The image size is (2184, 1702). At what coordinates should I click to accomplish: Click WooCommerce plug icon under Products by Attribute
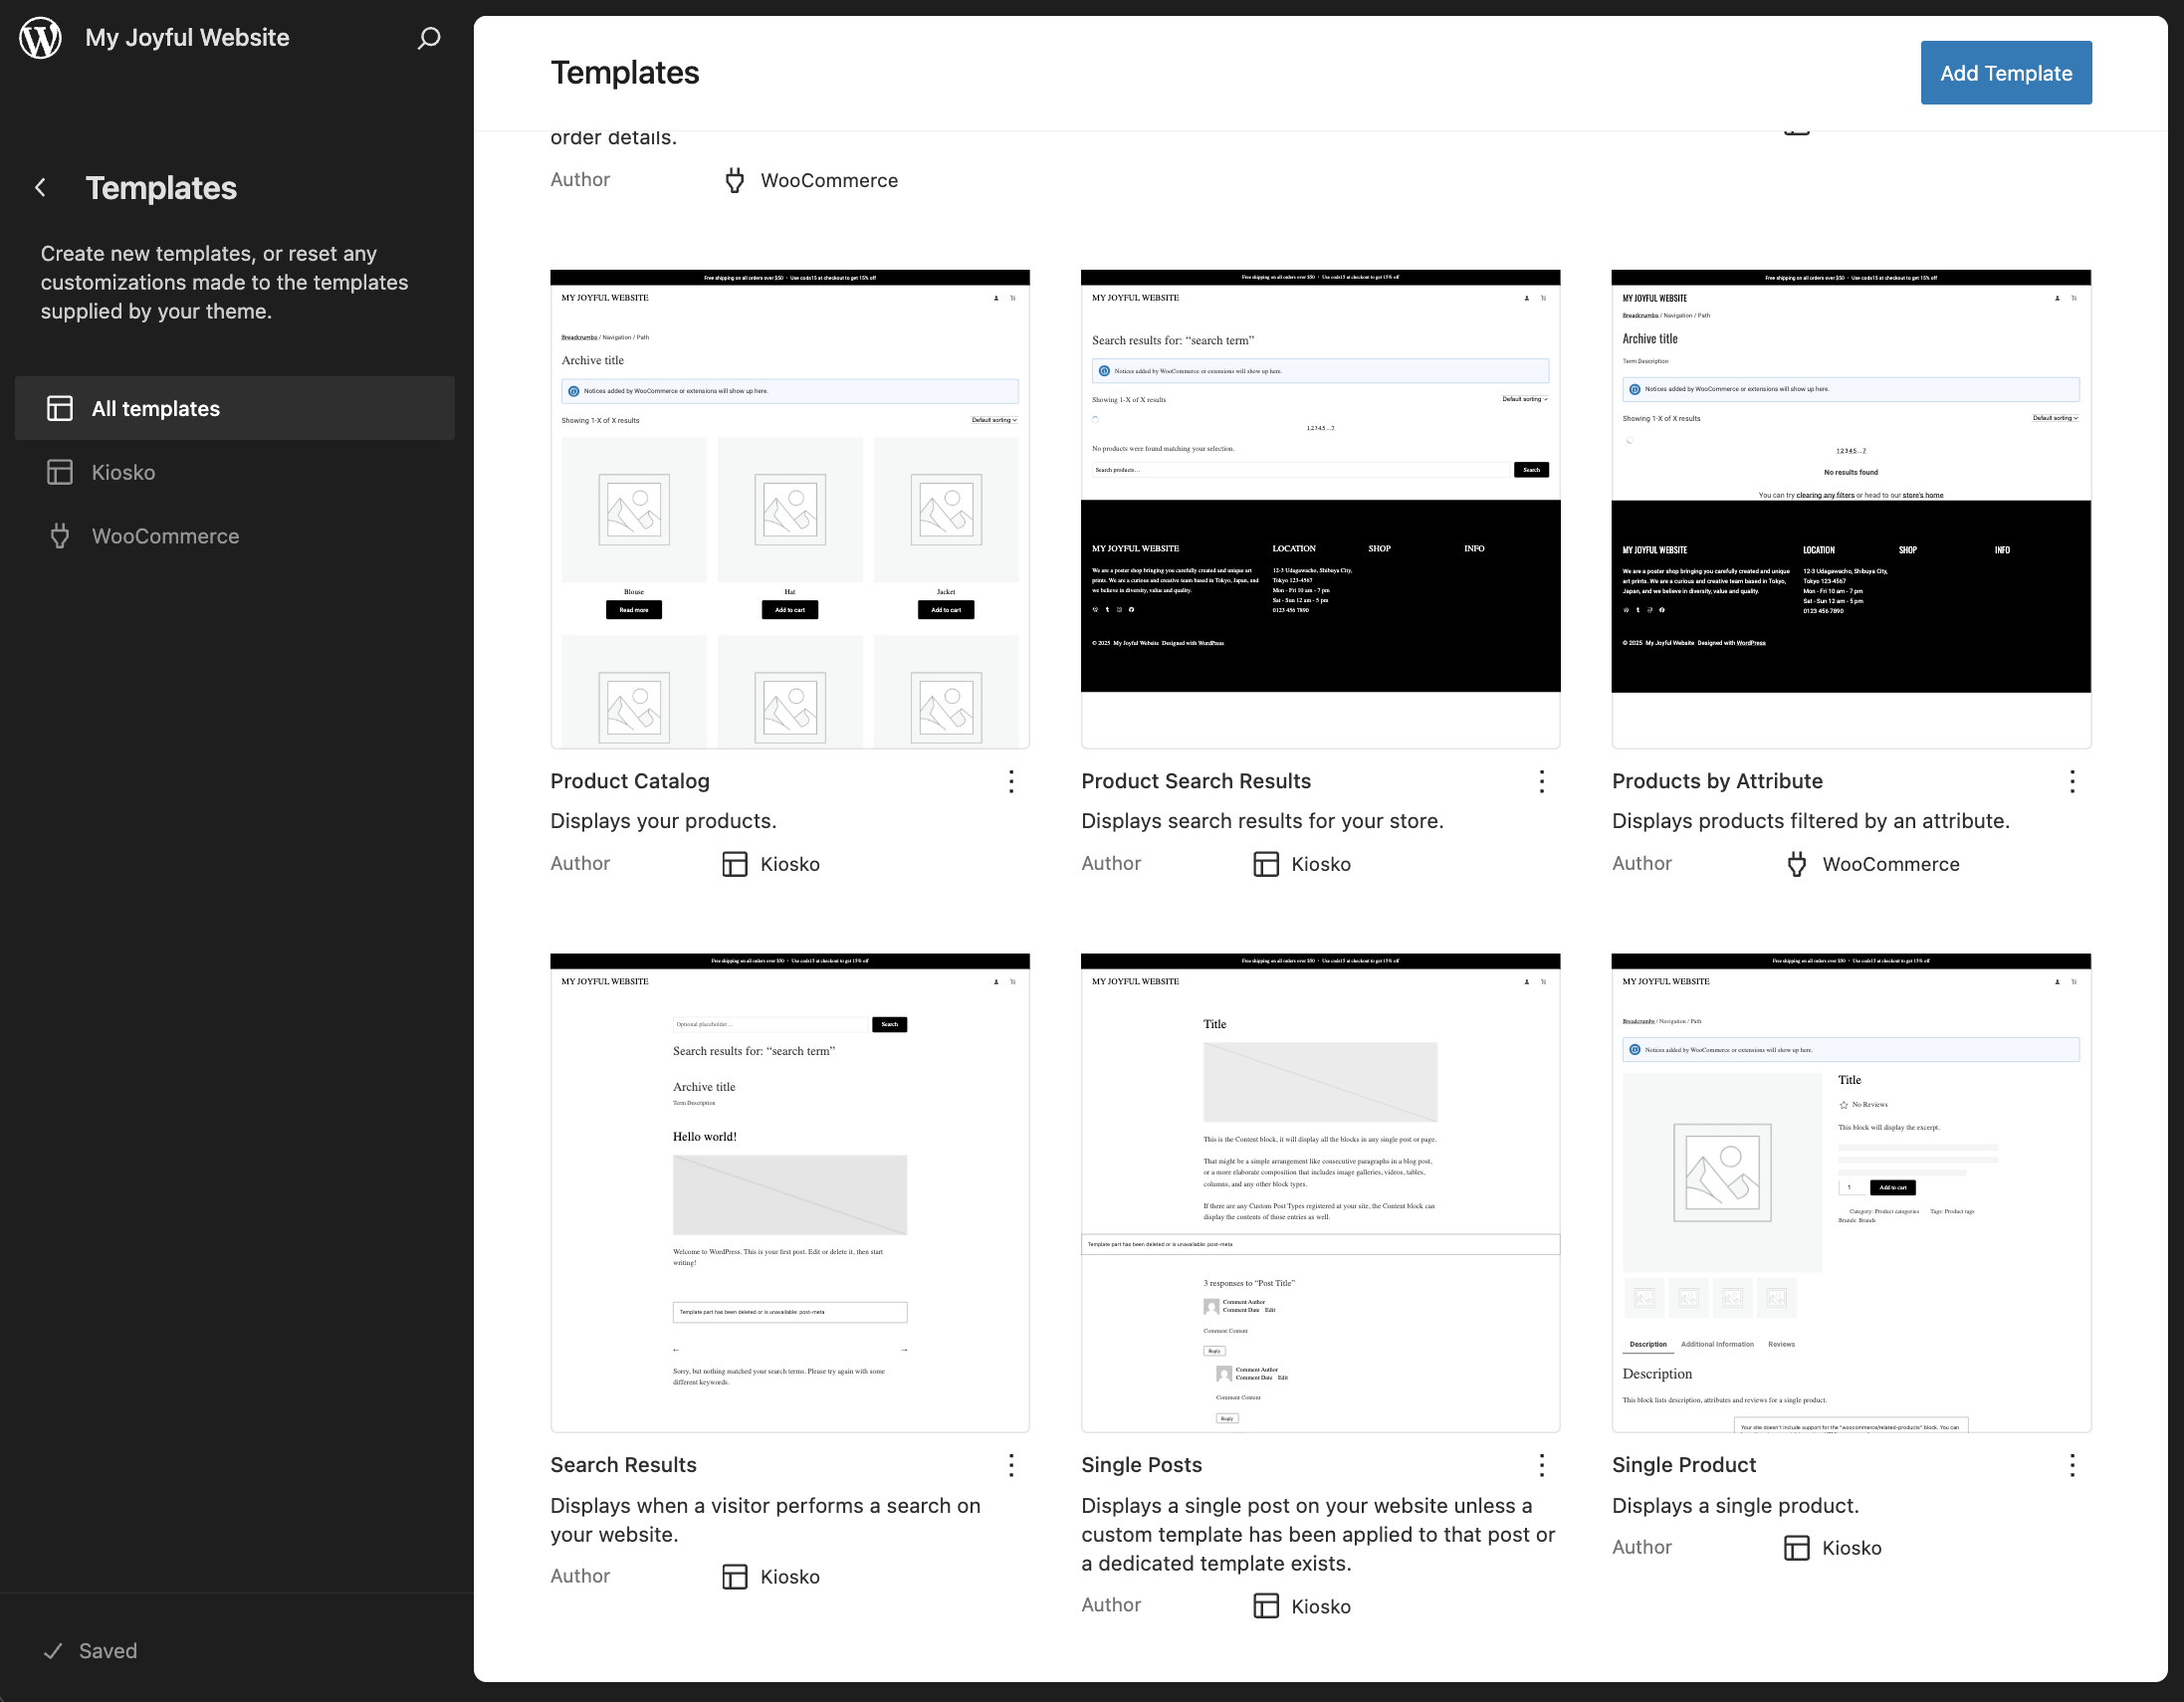pyautogui.click(x=1797, y=864)
